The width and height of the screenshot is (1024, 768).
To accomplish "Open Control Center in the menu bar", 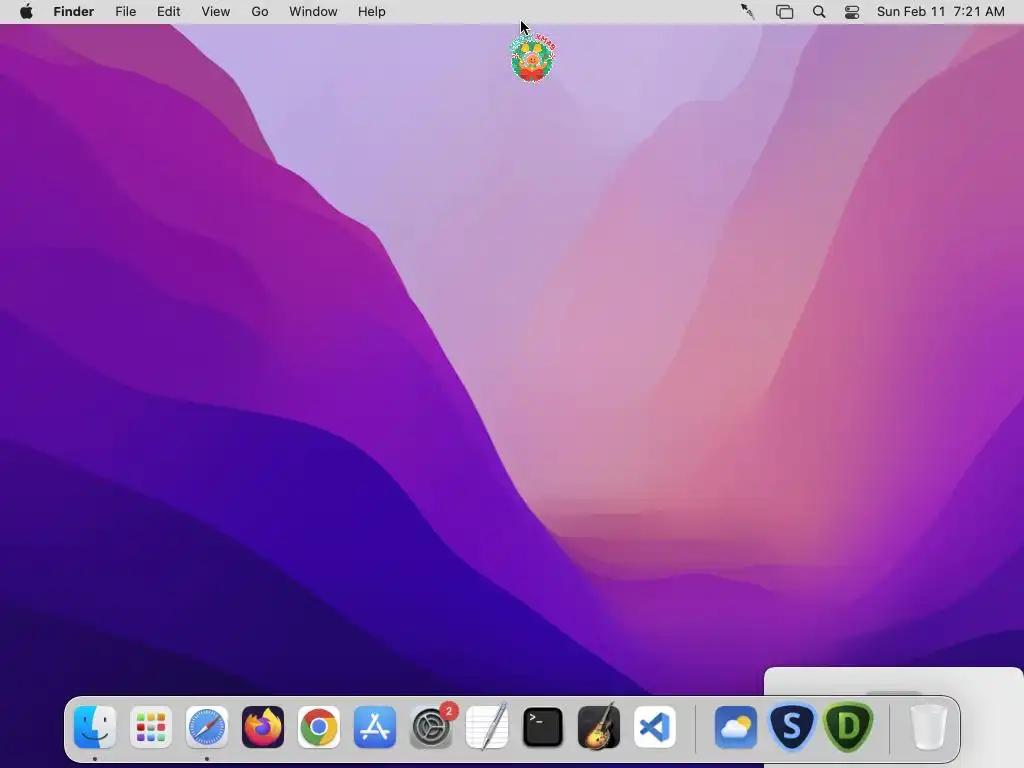I will tap(852, 12).
